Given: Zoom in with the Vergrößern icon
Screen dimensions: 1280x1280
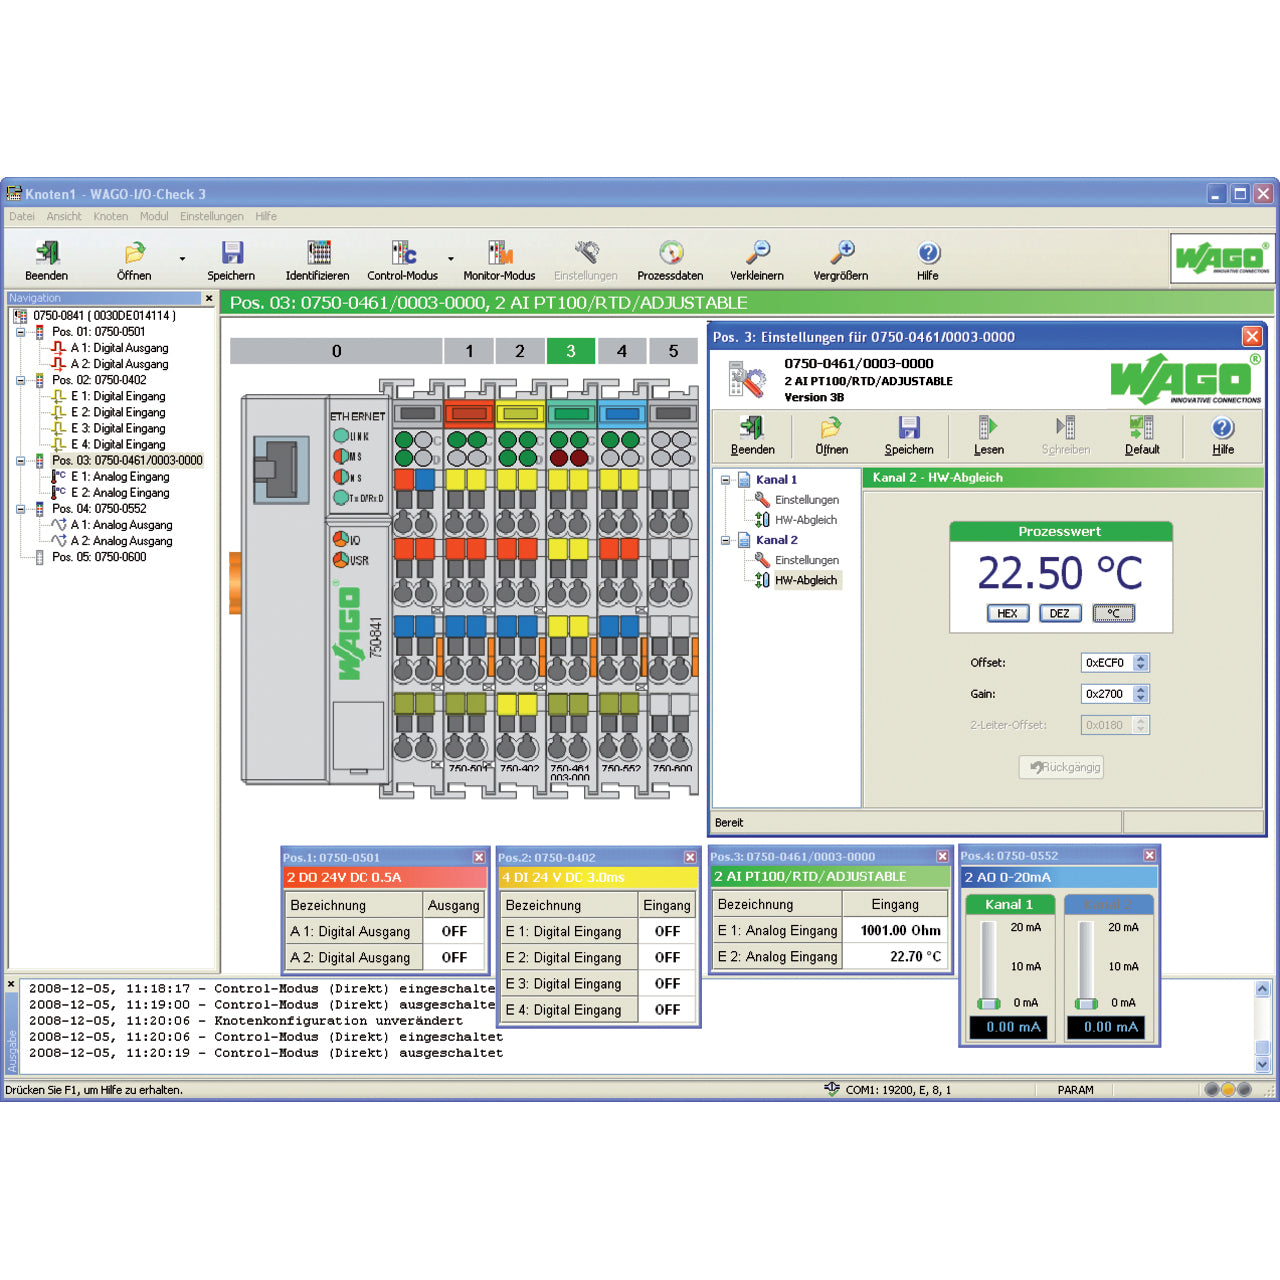Looking at the screenshot, I should click(x=842, y=253).
